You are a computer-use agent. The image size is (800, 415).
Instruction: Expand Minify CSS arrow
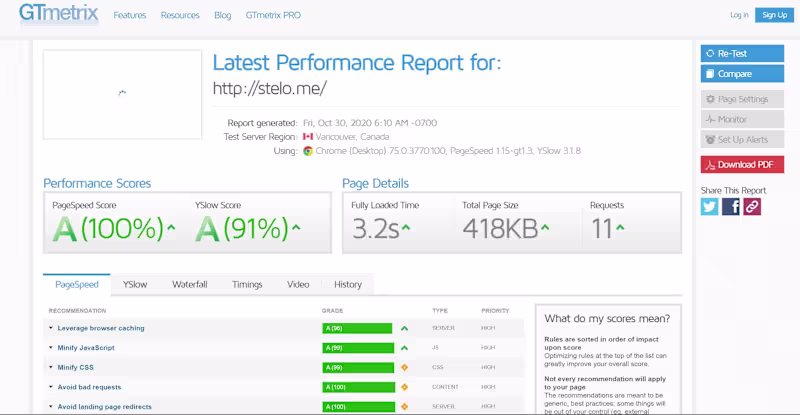51,368
